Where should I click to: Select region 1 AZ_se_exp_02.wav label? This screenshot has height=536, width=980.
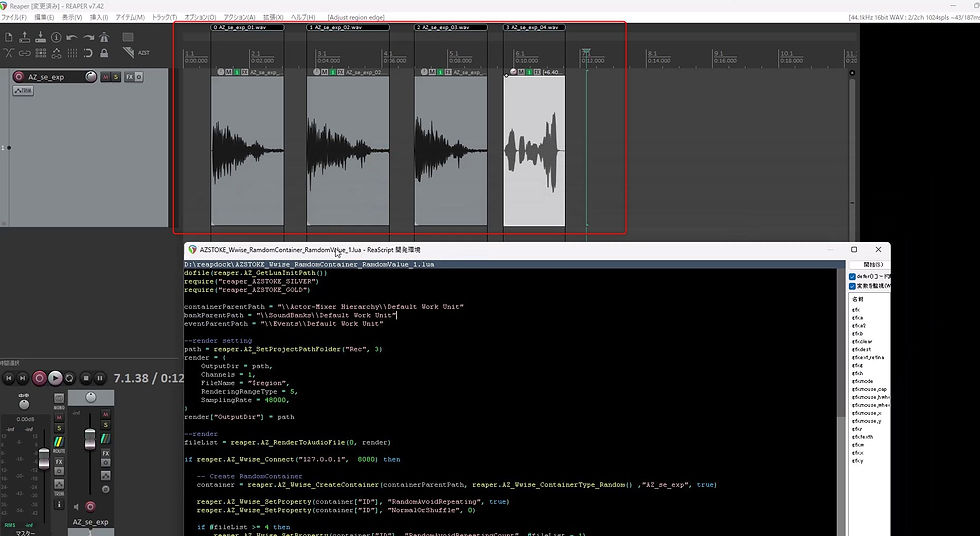coord(348,27)
